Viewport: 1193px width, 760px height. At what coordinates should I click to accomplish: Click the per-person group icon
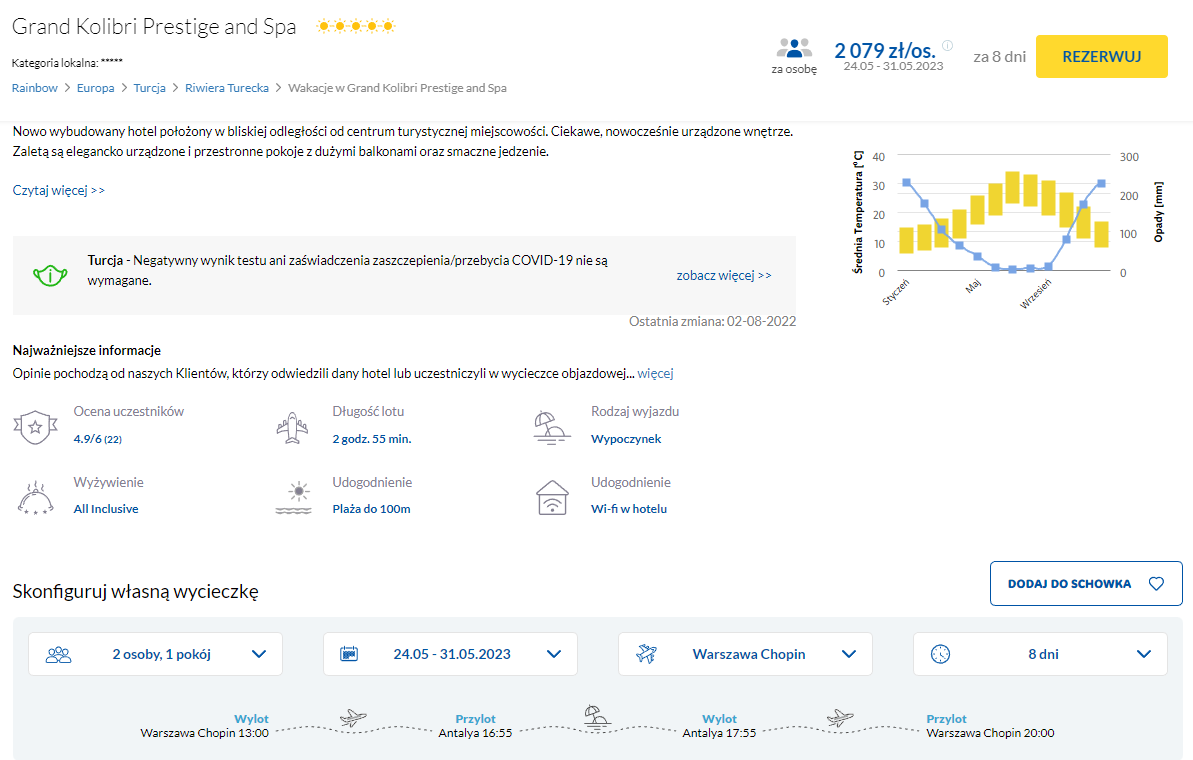tap(794, 49)
